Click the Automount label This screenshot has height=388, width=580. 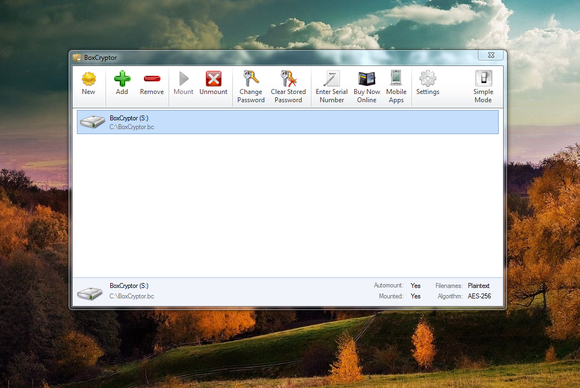point(388,286)
